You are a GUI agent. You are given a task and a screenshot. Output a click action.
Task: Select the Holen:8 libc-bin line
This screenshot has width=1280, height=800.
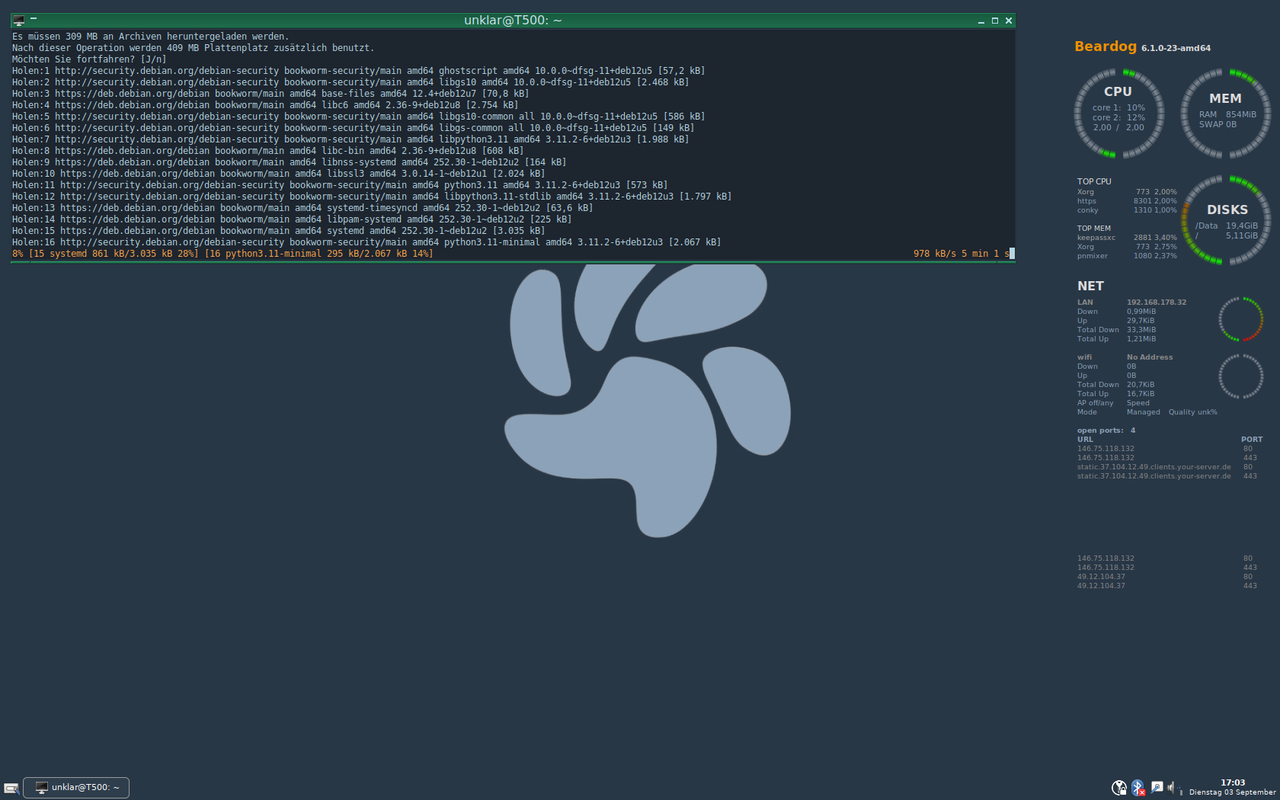(x=265, y=151)
